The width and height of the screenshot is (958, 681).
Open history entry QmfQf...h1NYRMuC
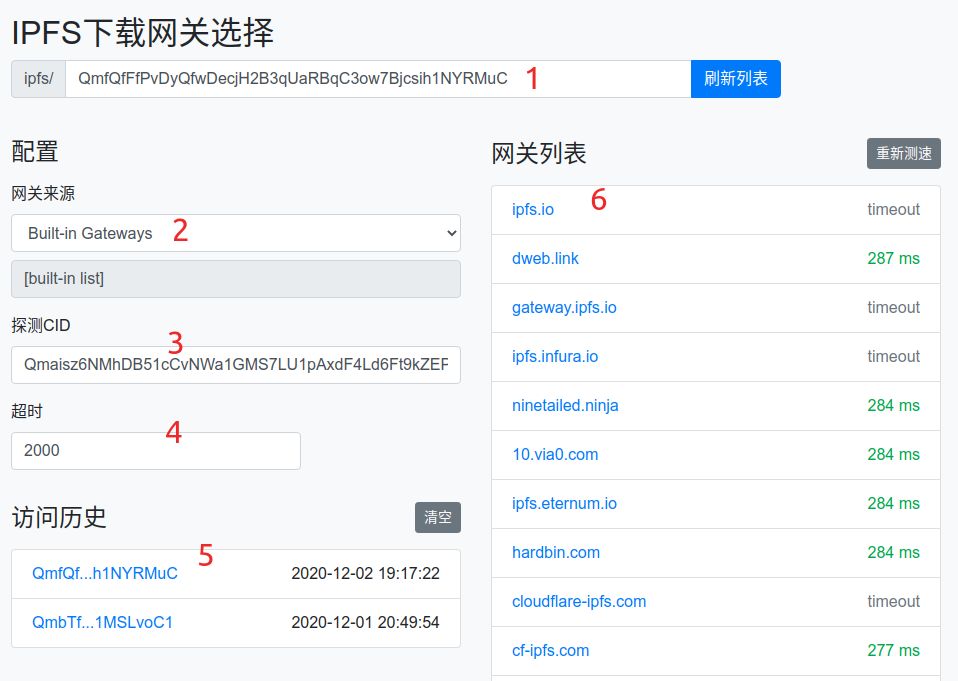(x=104, y=574)
